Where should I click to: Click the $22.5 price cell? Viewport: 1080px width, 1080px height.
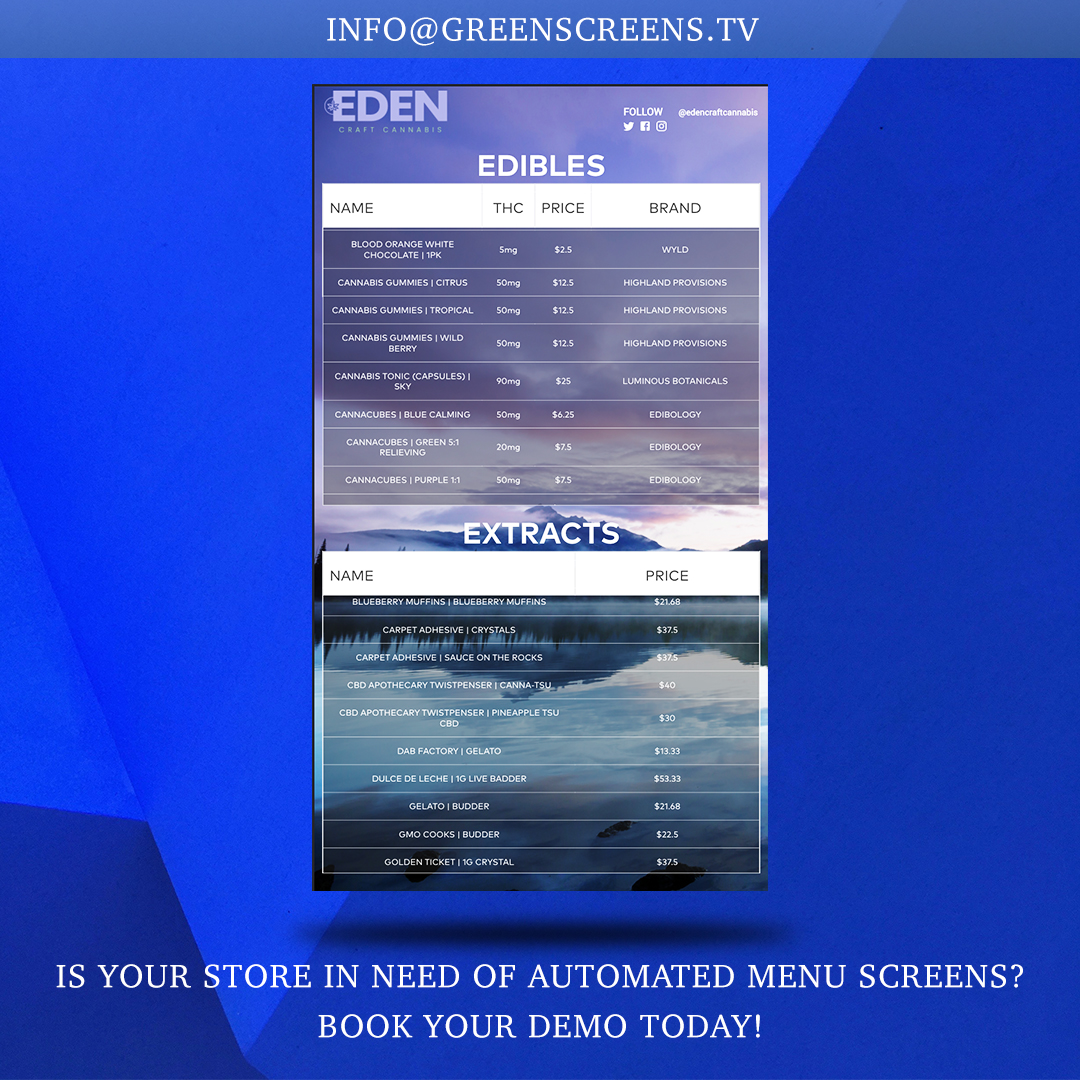(x=667, y=834)
